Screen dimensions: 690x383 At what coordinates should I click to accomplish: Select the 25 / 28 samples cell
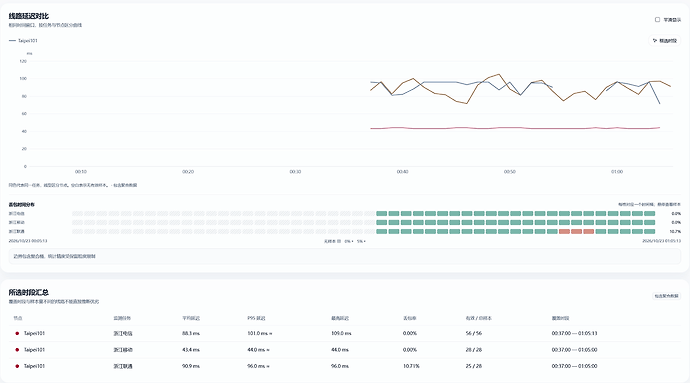point(473,366)
